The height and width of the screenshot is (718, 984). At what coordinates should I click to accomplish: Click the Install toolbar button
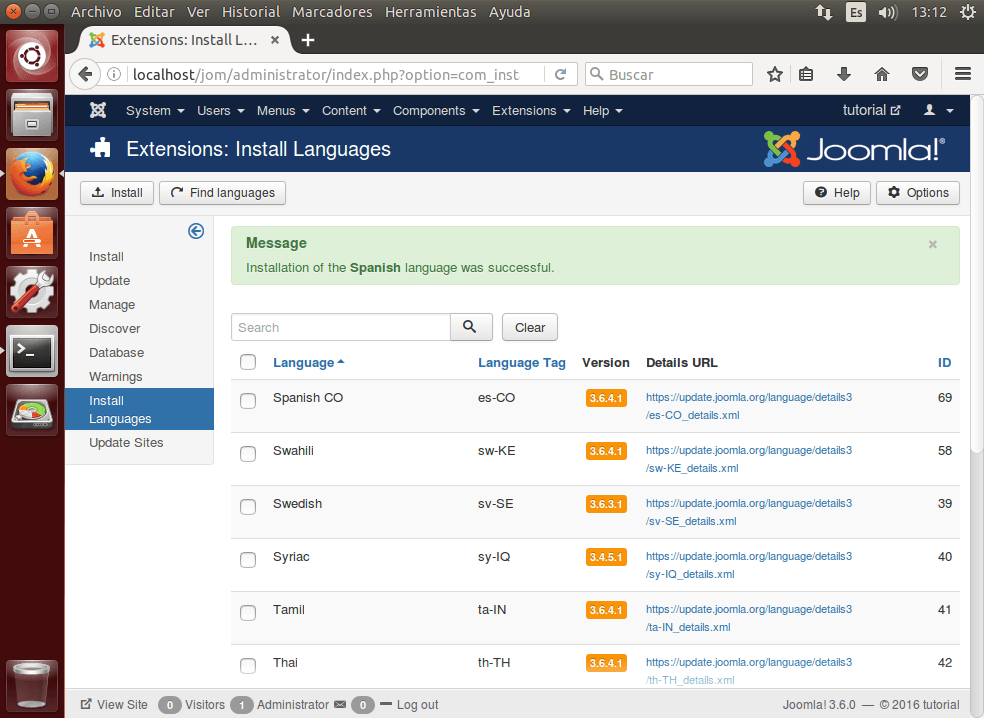pos(117,193)
